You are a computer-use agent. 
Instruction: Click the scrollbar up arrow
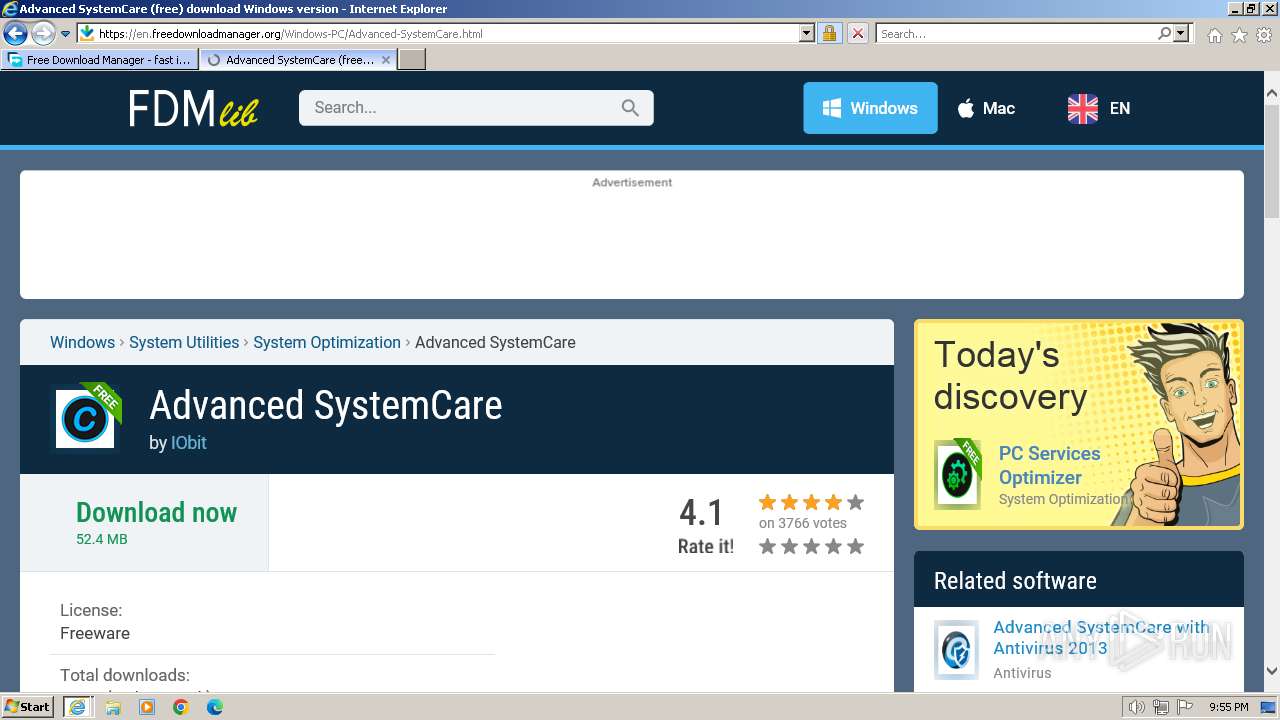[x=1272, y=94]
